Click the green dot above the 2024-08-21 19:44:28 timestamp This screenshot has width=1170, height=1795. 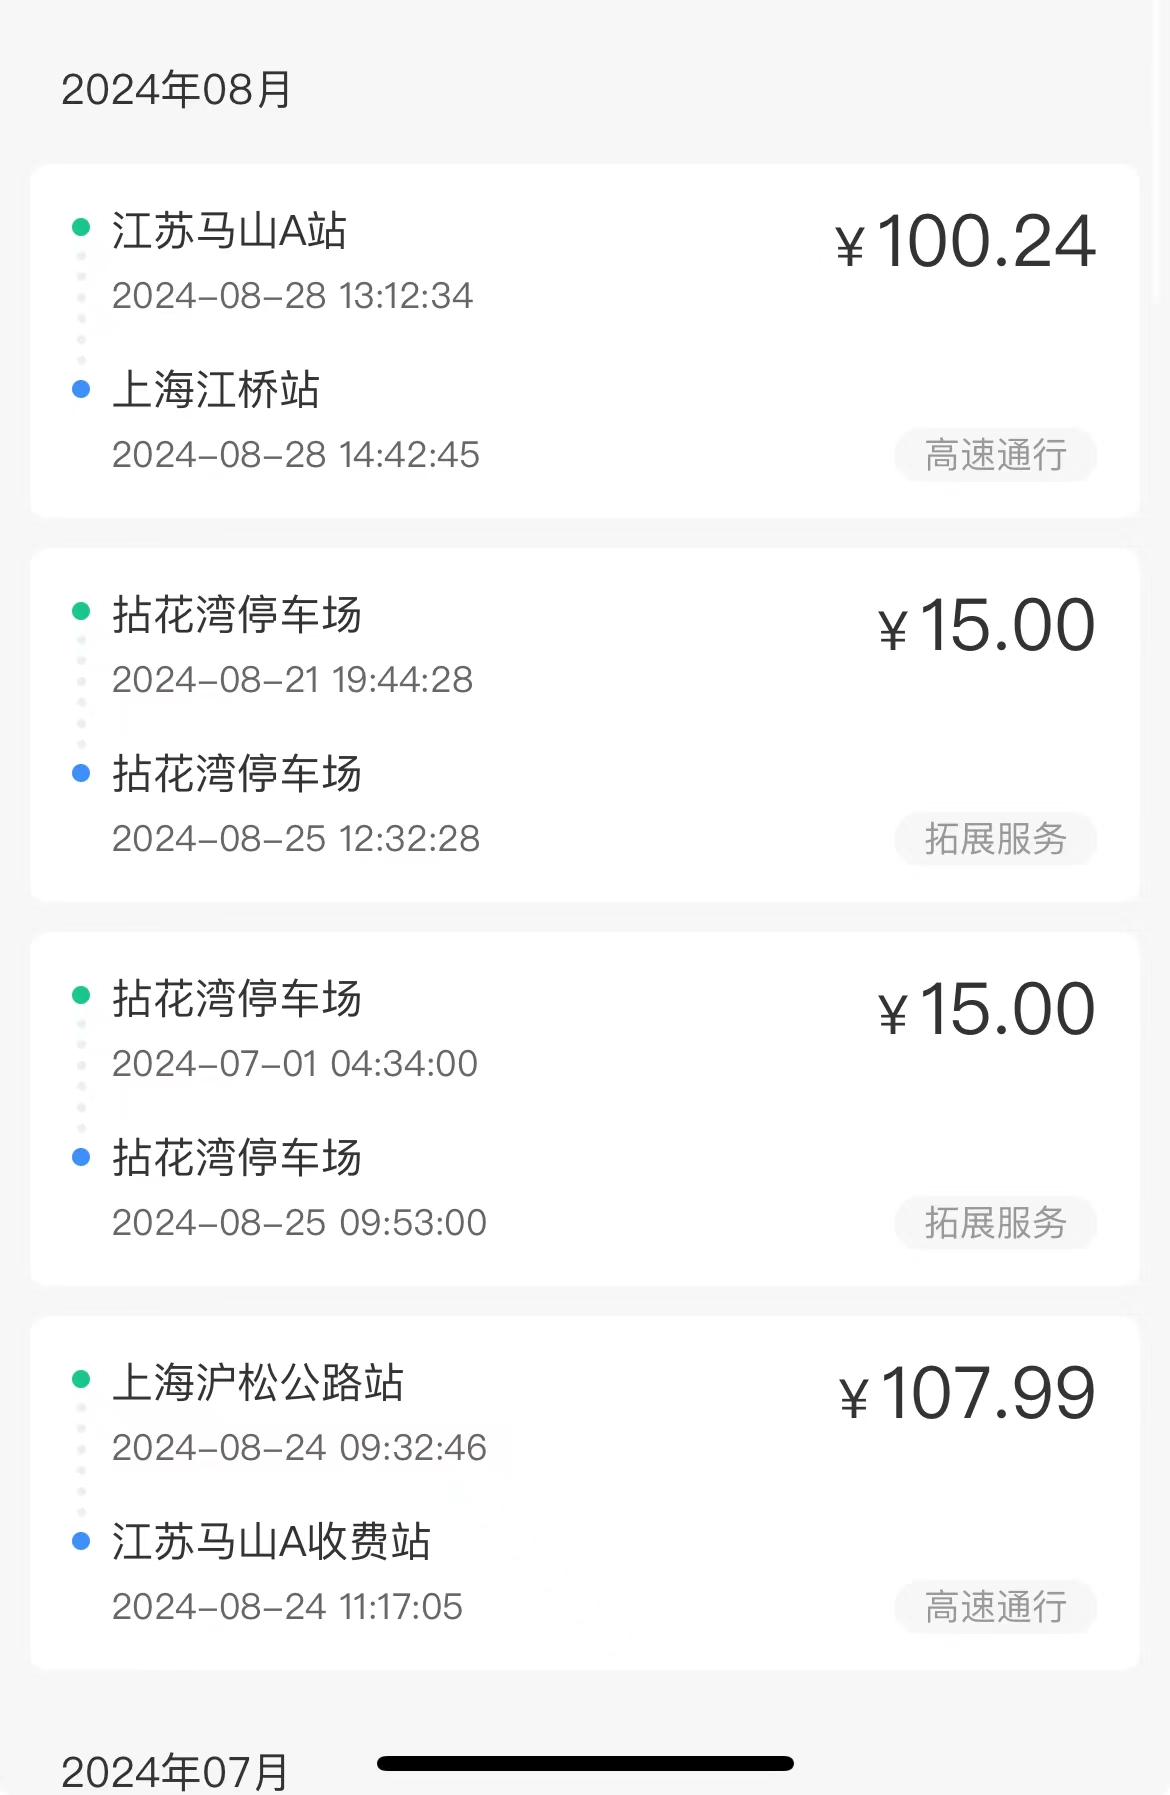click(81, 612)
